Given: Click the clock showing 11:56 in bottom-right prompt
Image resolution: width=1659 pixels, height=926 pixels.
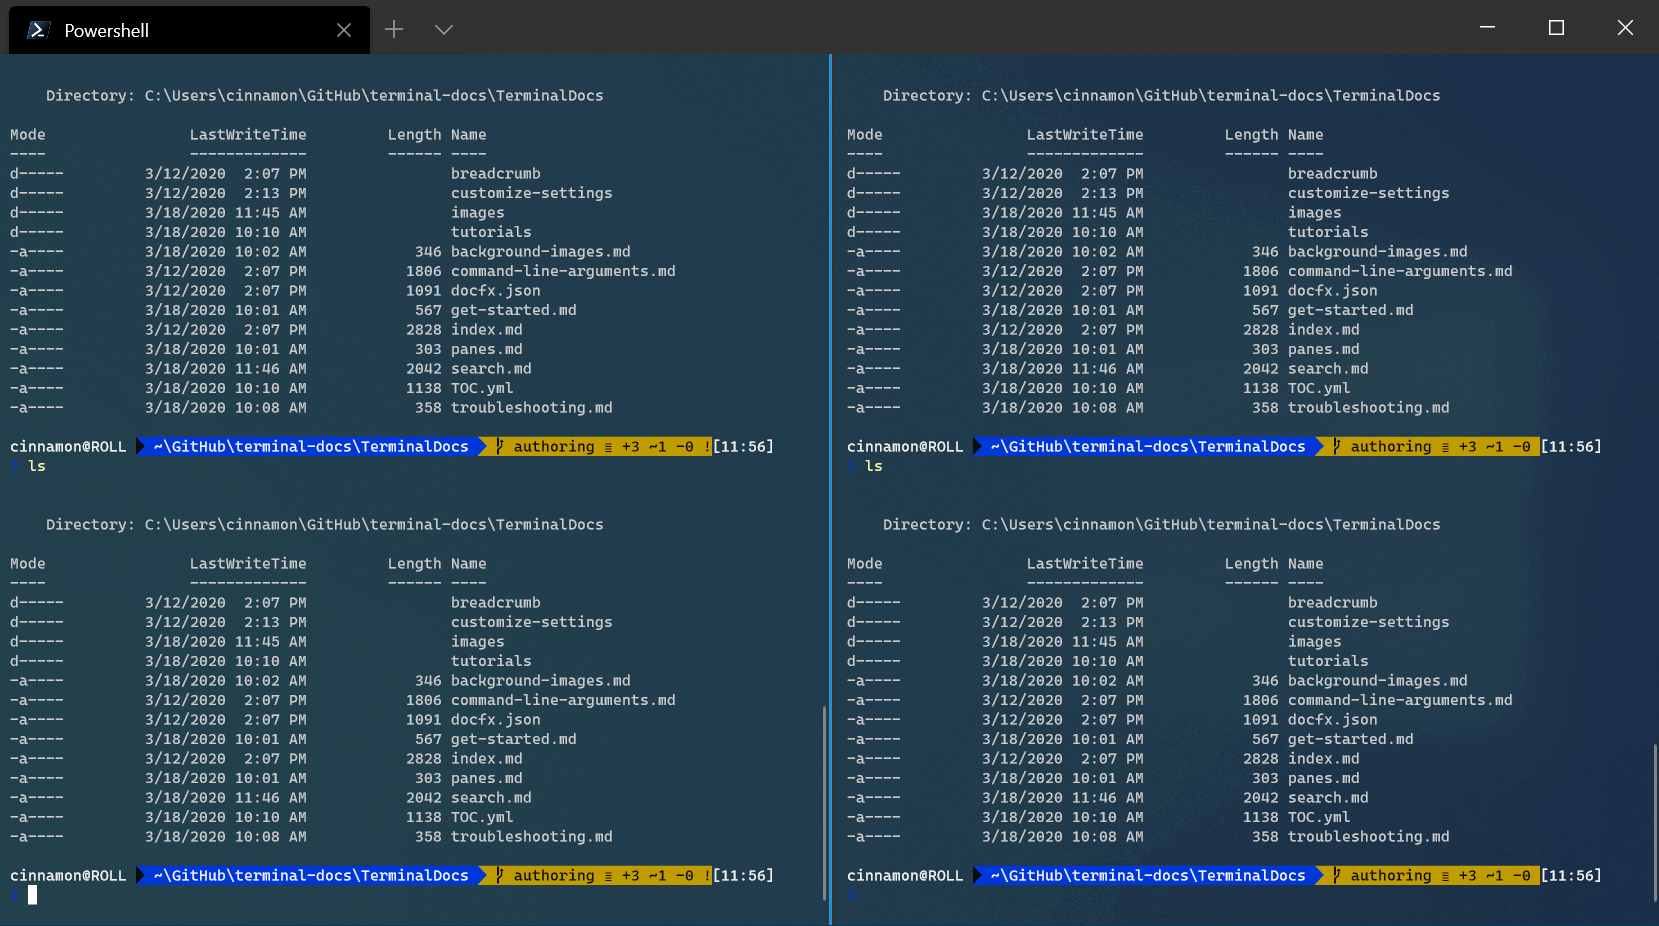Looking at the screenshot, I should 1572,875.
